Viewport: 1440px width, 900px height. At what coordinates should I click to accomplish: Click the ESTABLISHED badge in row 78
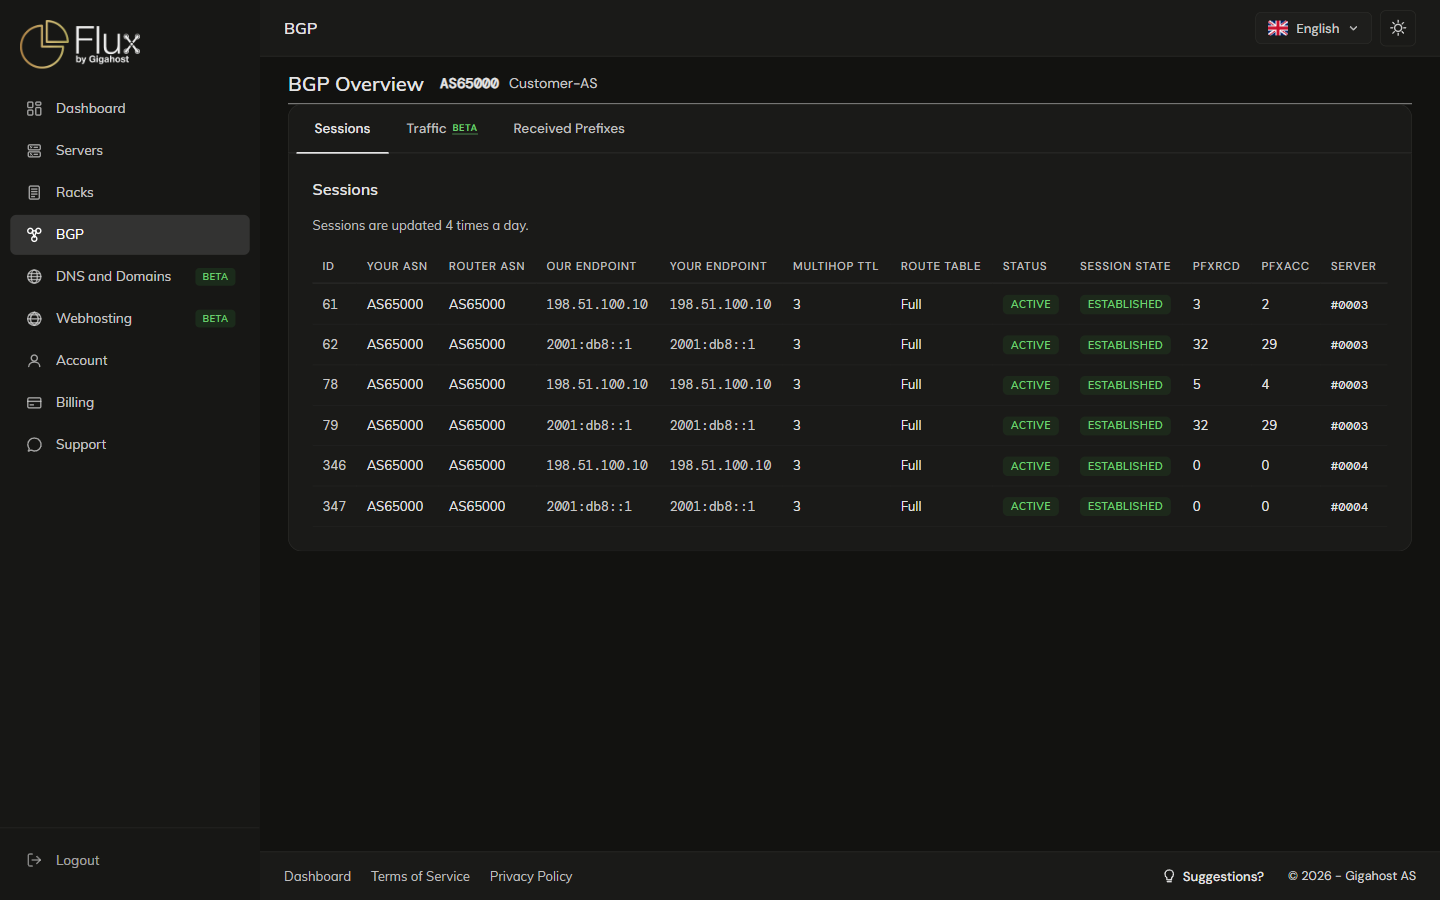coord(1125,385)
